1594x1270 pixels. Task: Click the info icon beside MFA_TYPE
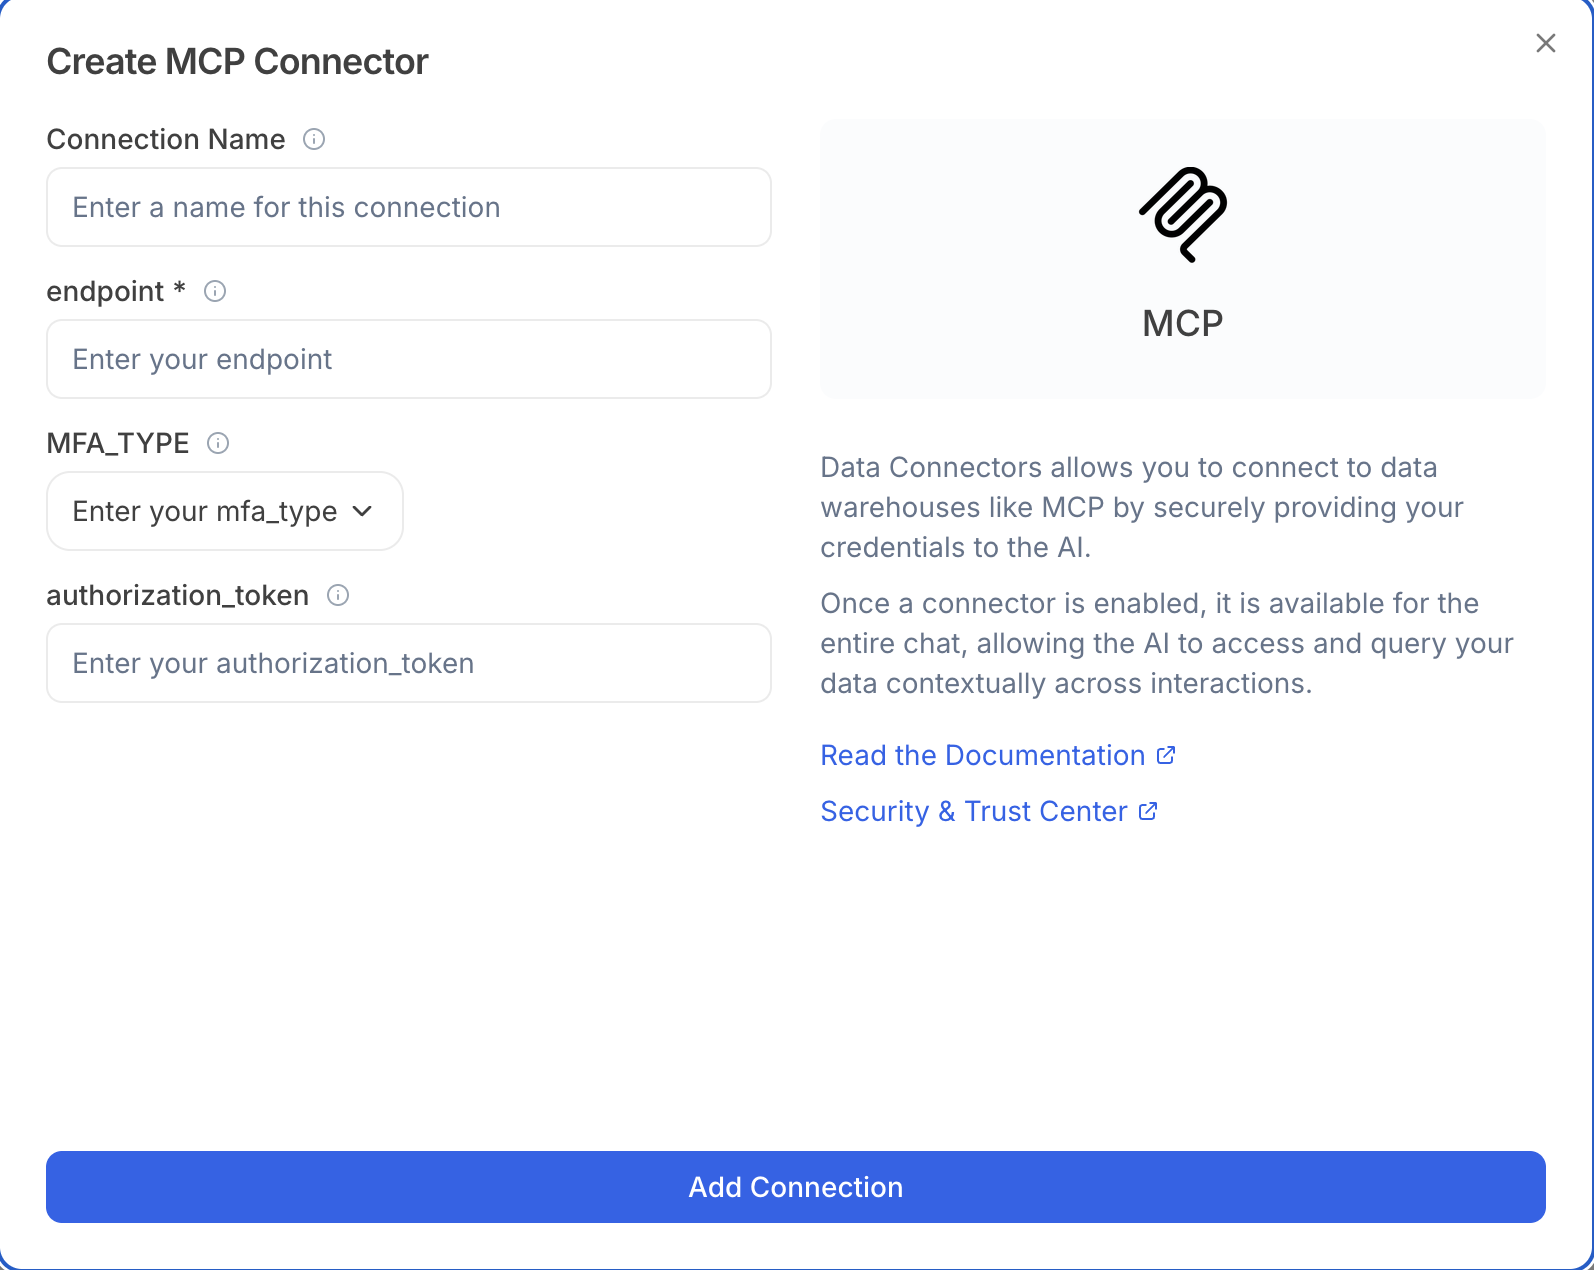click(218, 444)
